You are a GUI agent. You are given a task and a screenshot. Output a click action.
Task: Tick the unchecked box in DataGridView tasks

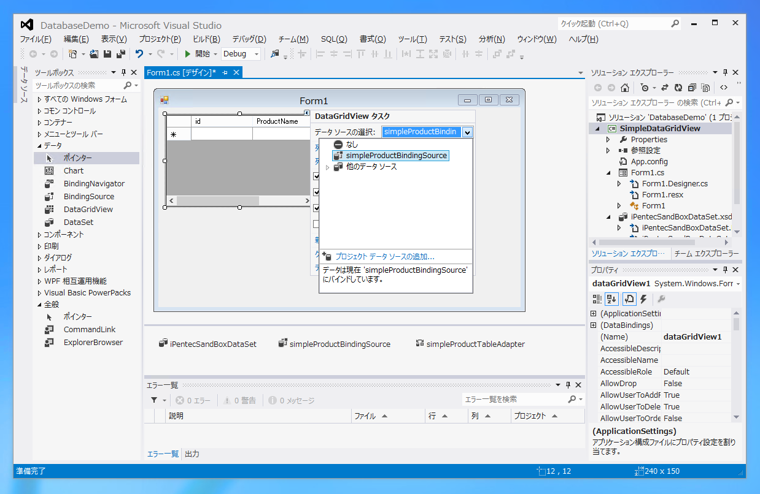pos(316,224)
